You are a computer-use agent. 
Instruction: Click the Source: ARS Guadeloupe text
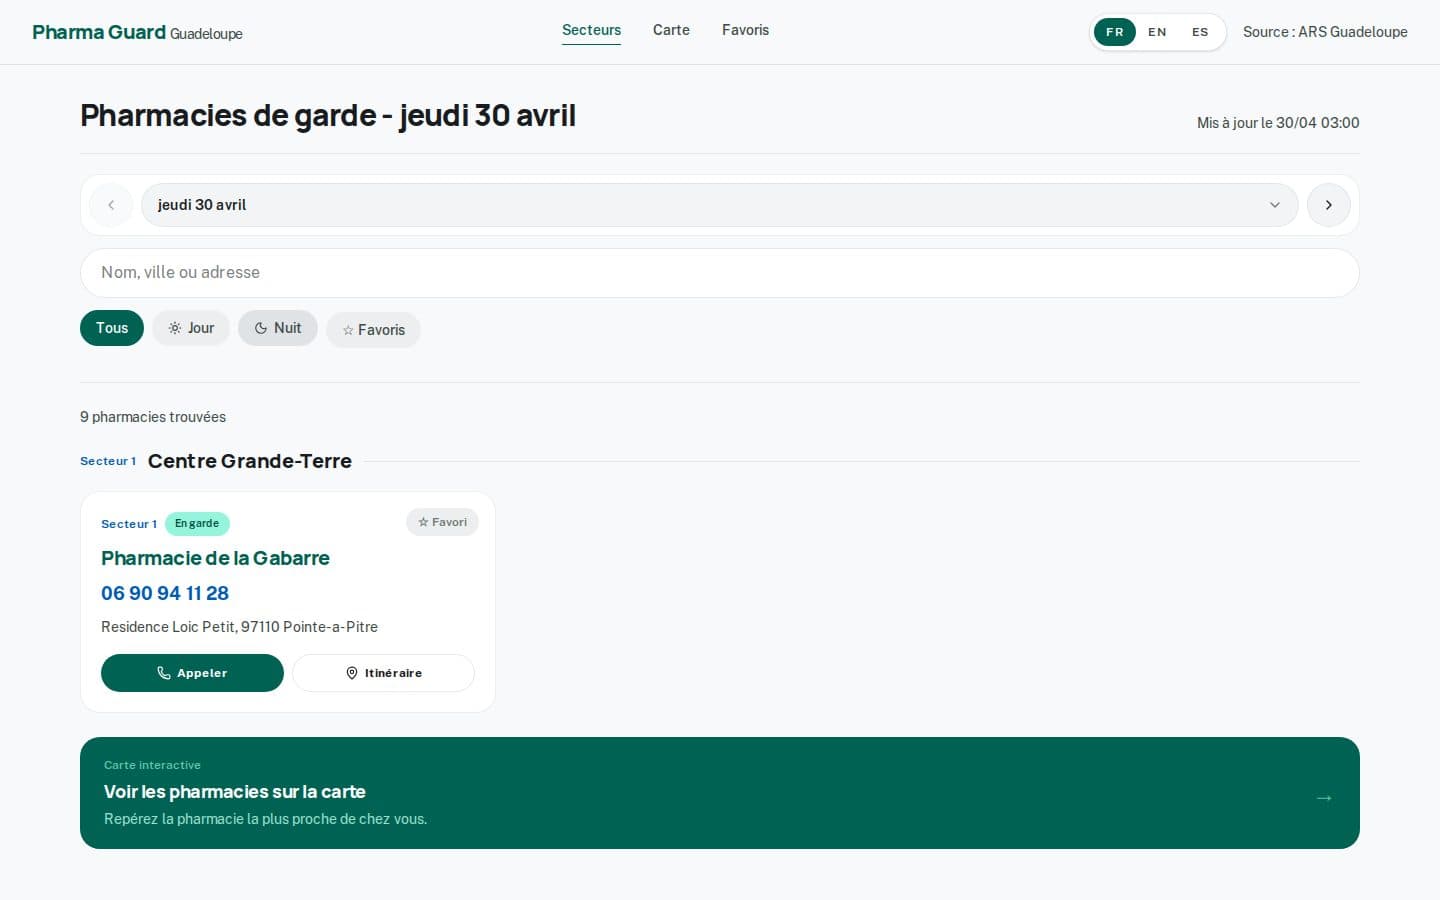point(1325,32)
